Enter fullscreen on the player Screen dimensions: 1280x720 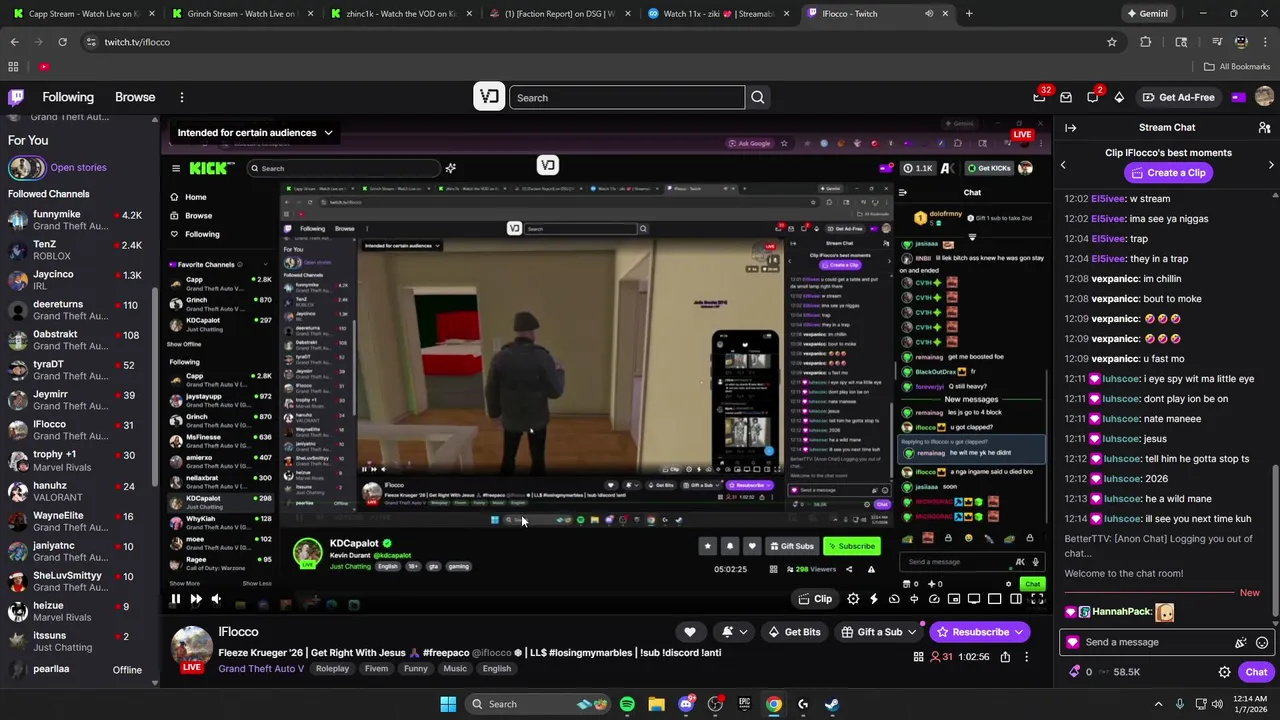[1037, 599]
